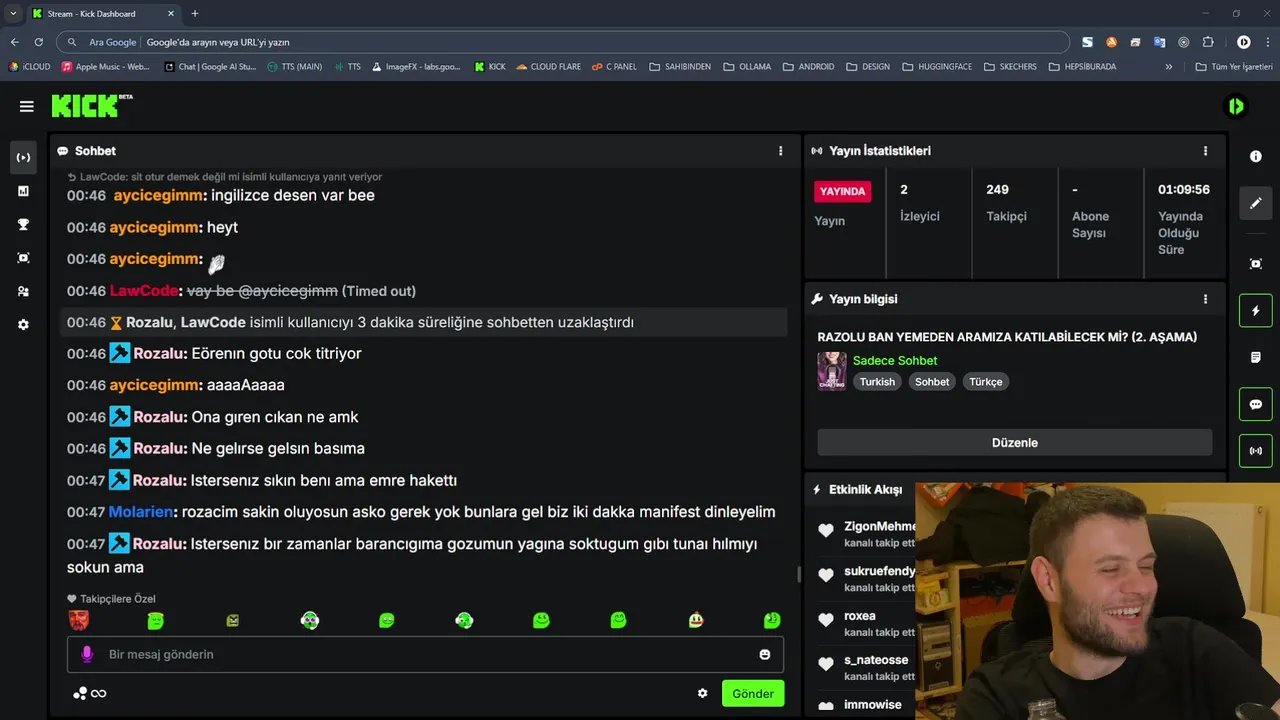Open the community users sidebar icon
This screenshot has height=720, width=1280.
(23, 292)
